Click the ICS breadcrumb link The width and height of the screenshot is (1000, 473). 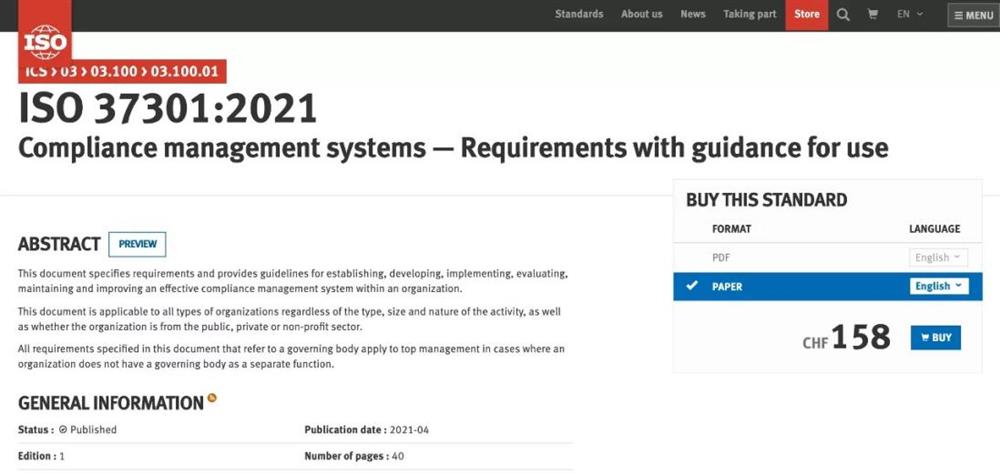(x=36, y=71)
